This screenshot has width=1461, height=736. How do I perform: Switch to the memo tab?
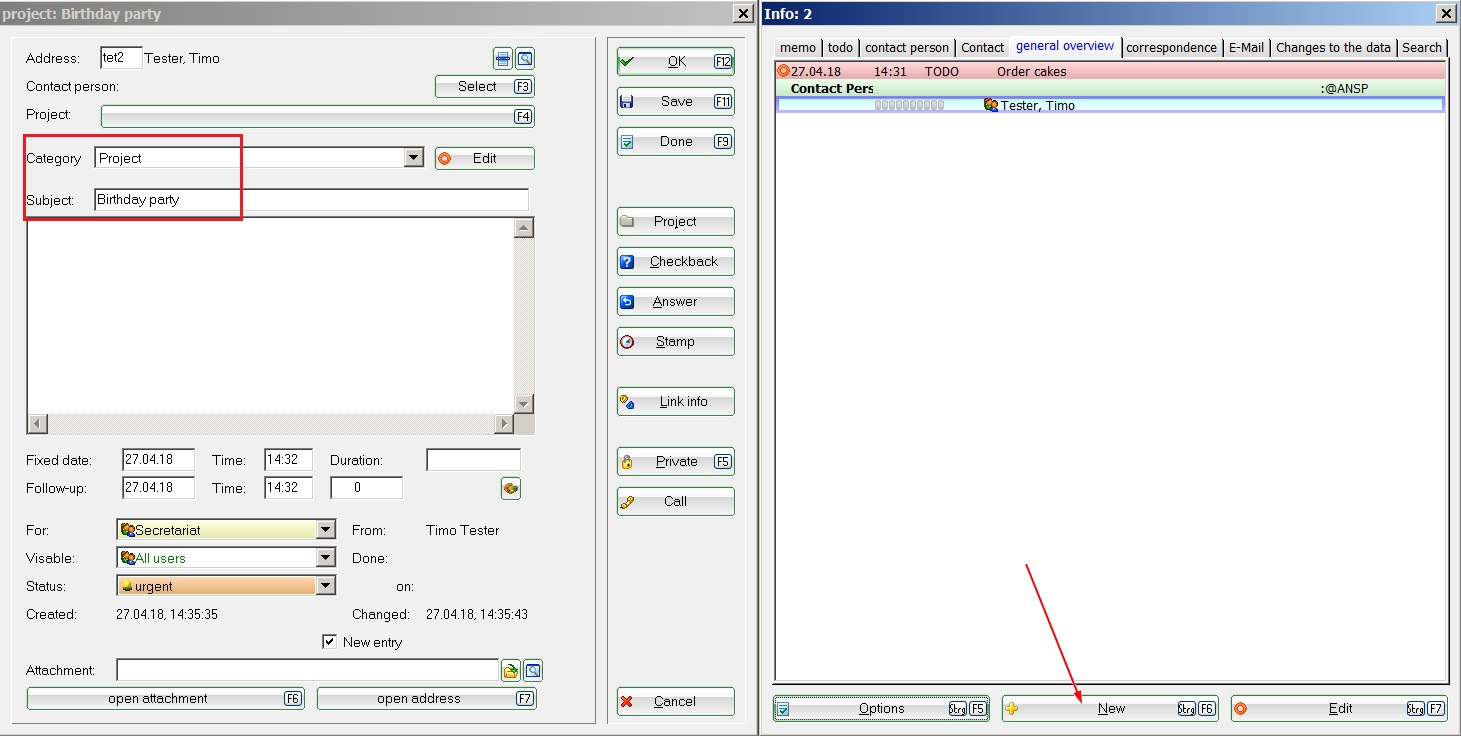[798, 47]
